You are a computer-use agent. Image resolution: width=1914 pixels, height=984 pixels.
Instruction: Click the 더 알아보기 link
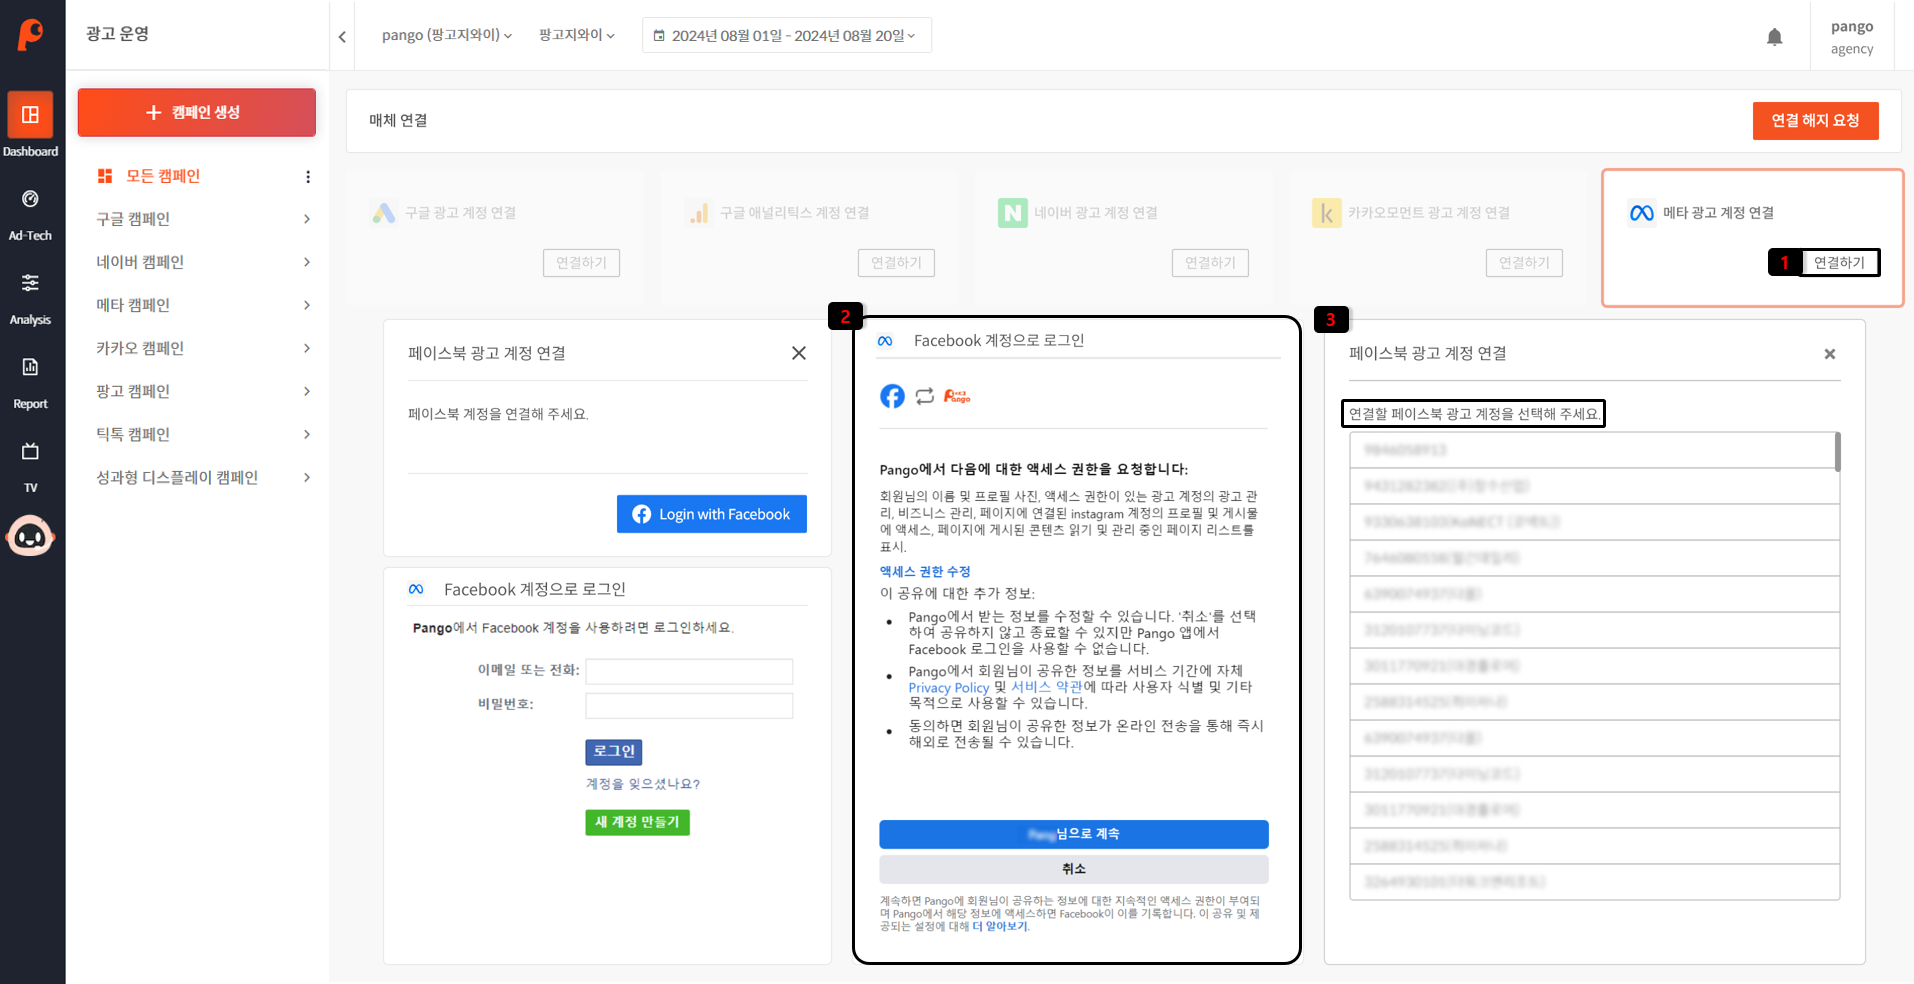tap(1000, 927)
